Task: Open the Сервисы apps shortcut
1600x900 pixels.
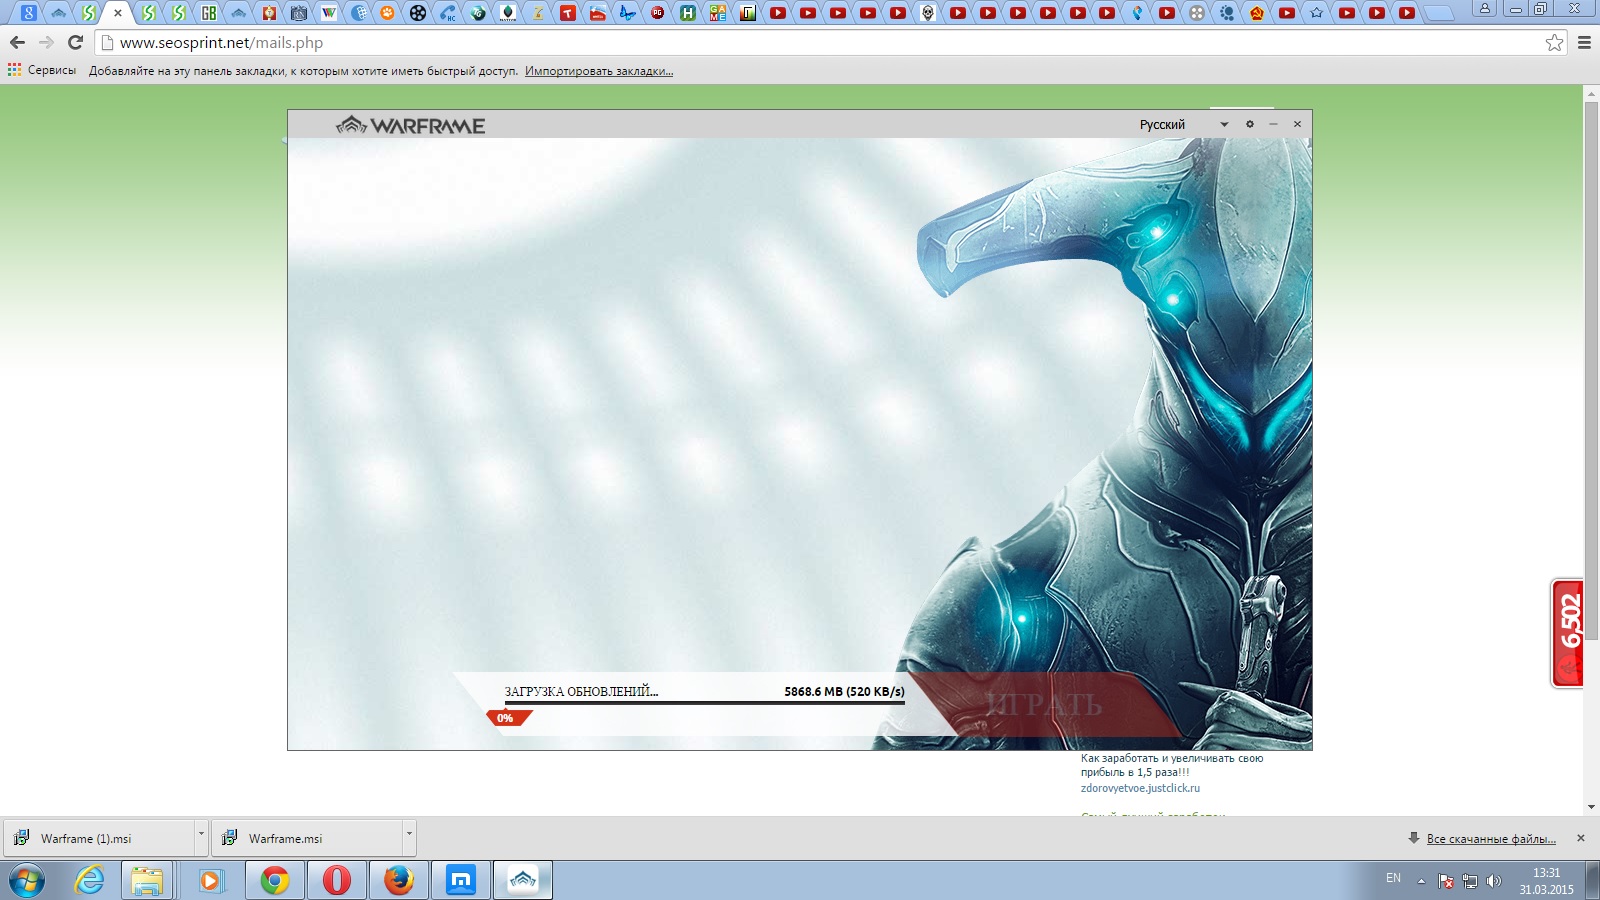Action: [42, 70]
